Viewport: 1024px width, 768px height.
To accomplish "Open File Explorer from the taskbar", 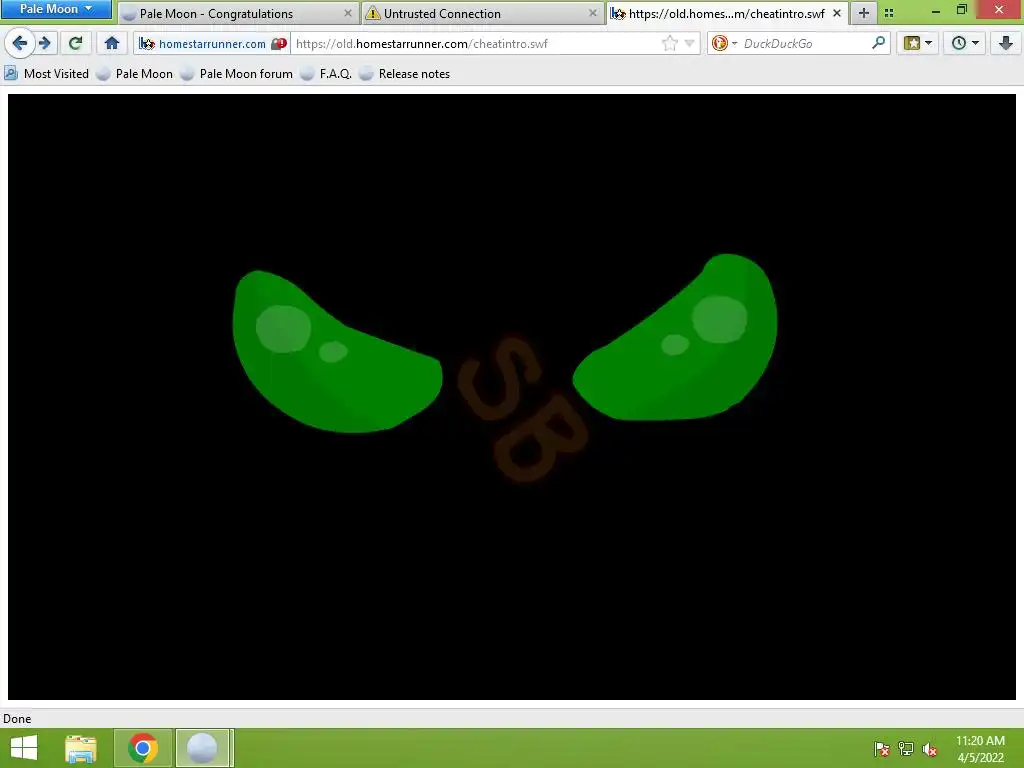I will 81,748.
